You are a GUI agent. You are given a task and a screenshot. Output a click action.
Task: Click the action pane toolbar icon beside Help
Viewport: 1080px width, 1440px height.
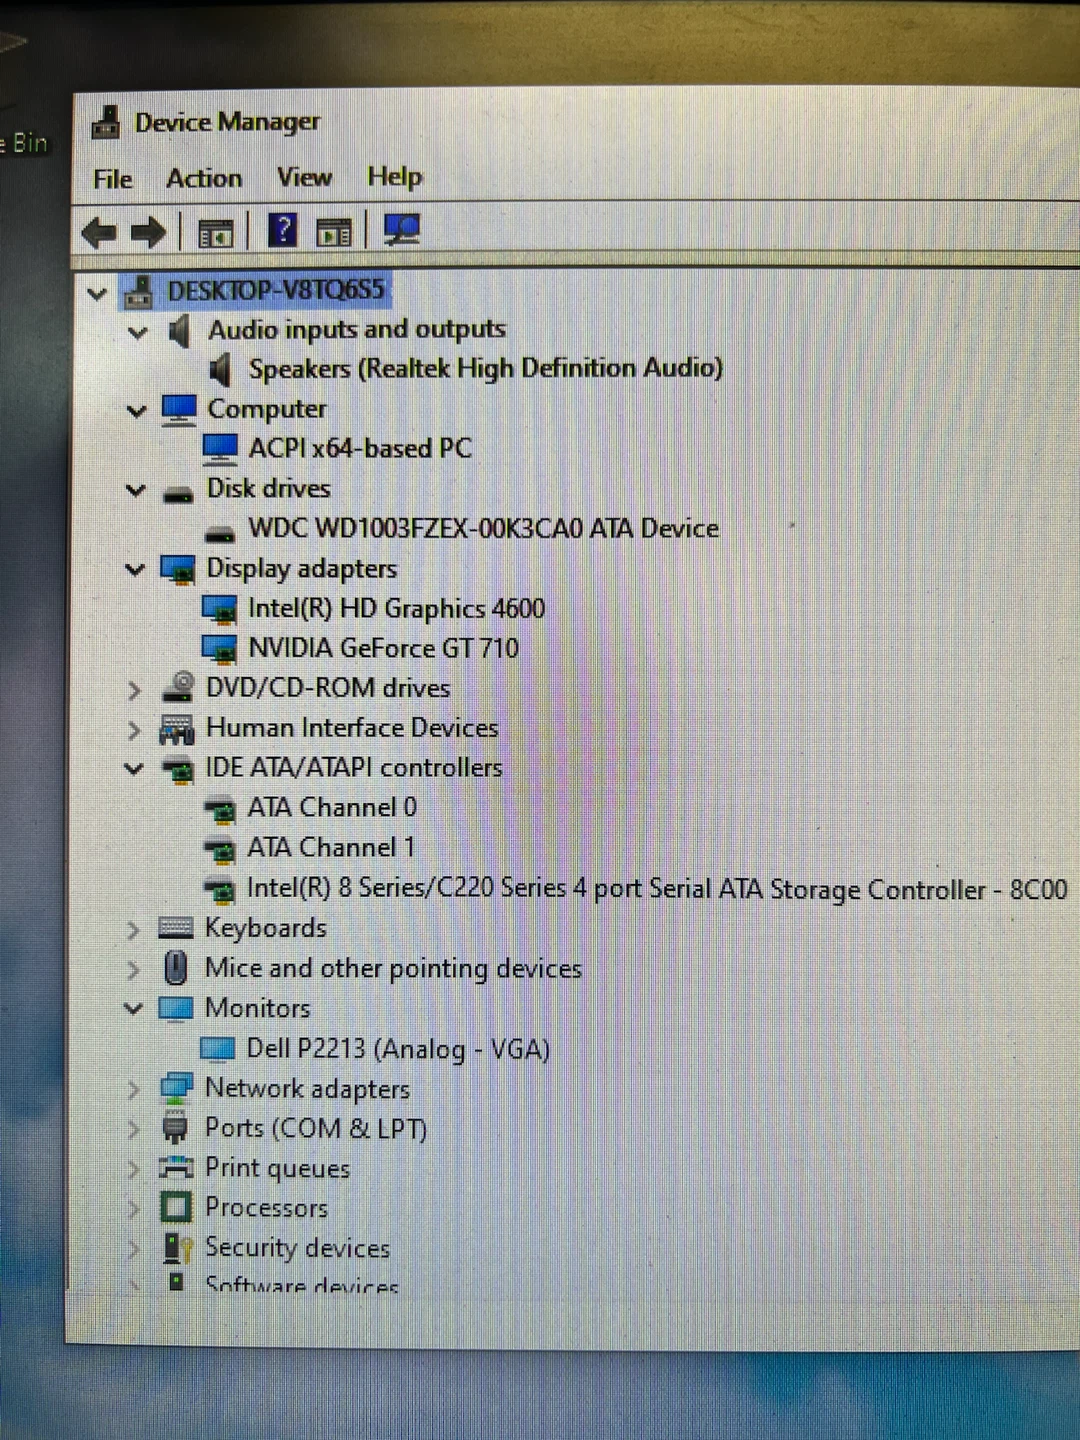pyautogui.click(x=334, y=232)
